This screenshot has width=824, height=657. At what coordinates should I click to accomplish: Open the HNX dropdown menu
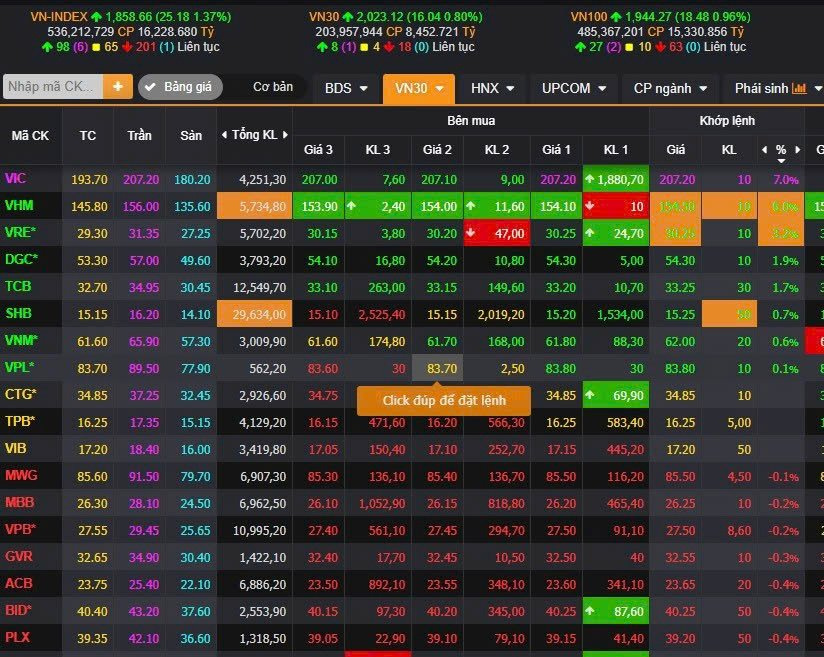[492, 89]
